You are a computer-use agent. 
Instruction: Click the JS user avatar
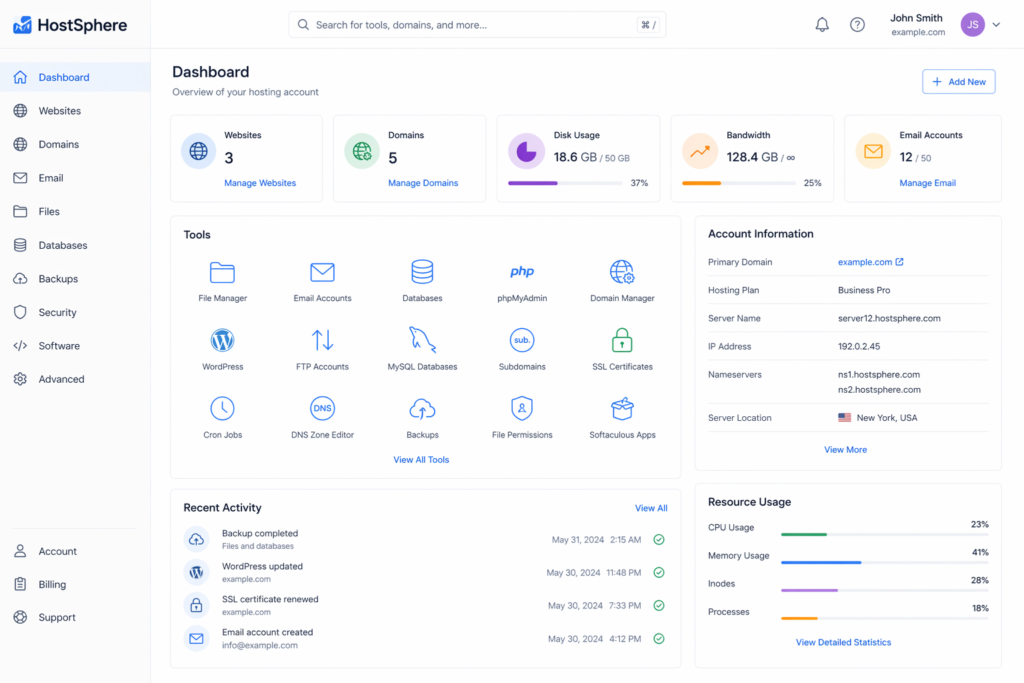(972, 25)
